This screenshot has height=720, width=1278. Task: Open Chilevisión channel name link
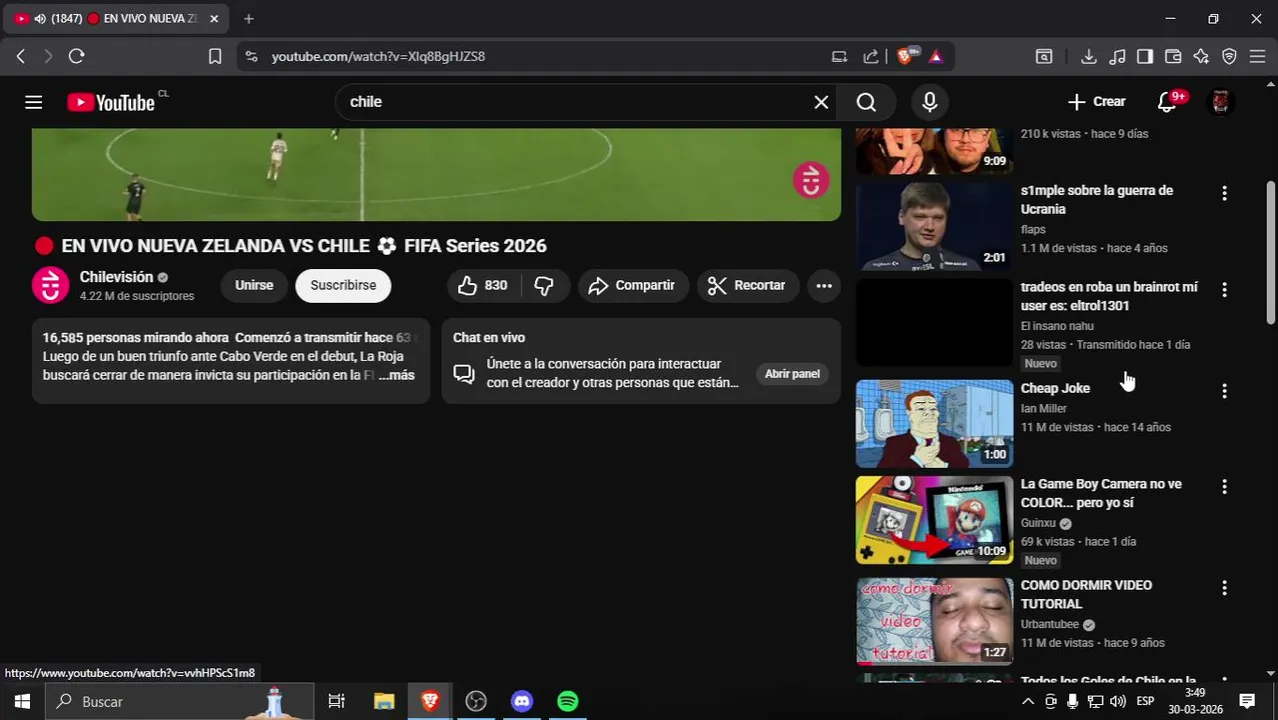click(x=116, y=277)
